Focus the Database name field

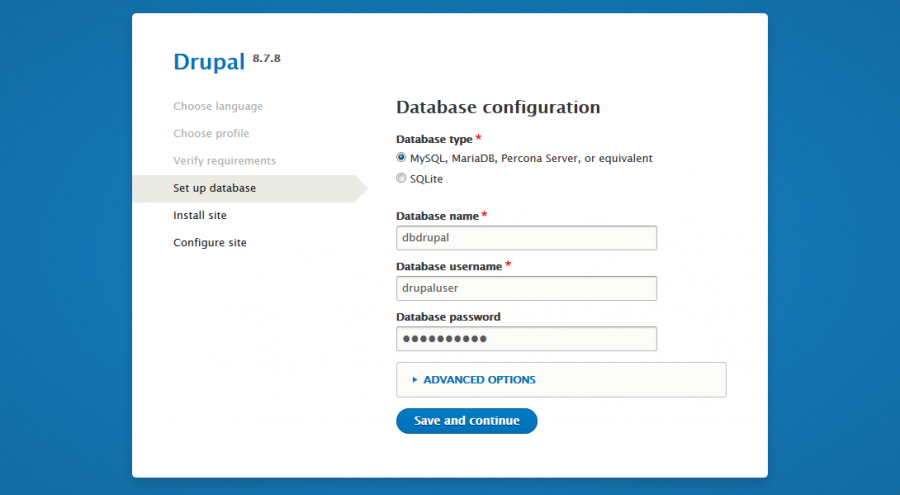[x=526, y=238]
